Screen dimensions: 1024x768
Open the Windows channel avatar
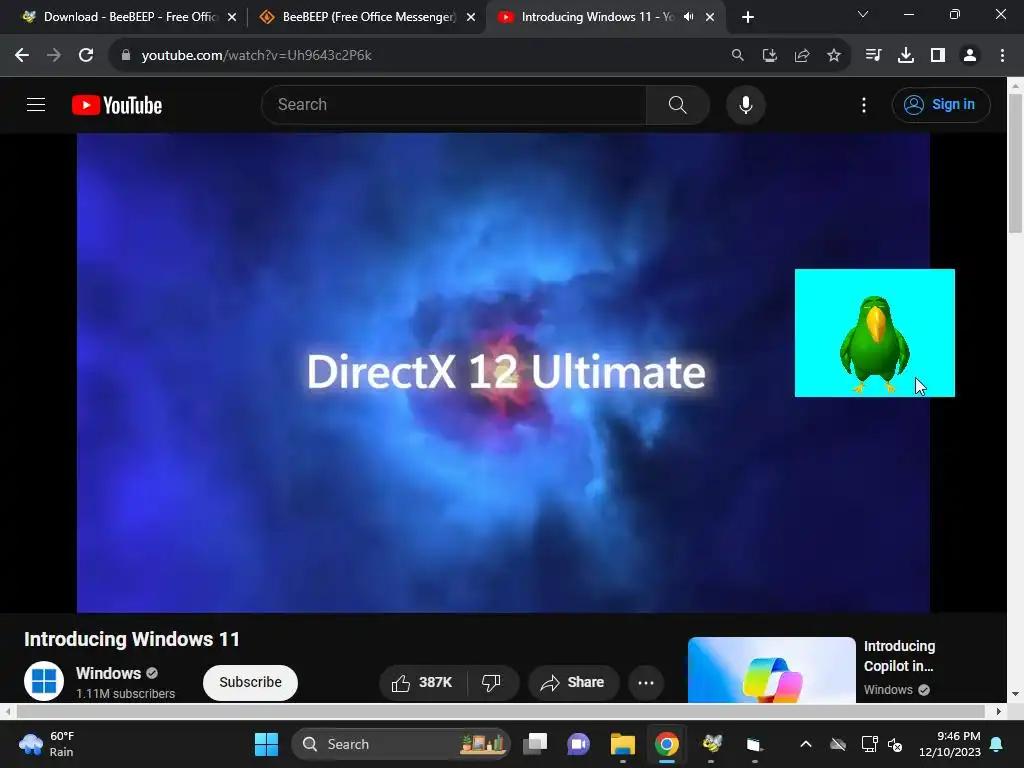(44, 681)
